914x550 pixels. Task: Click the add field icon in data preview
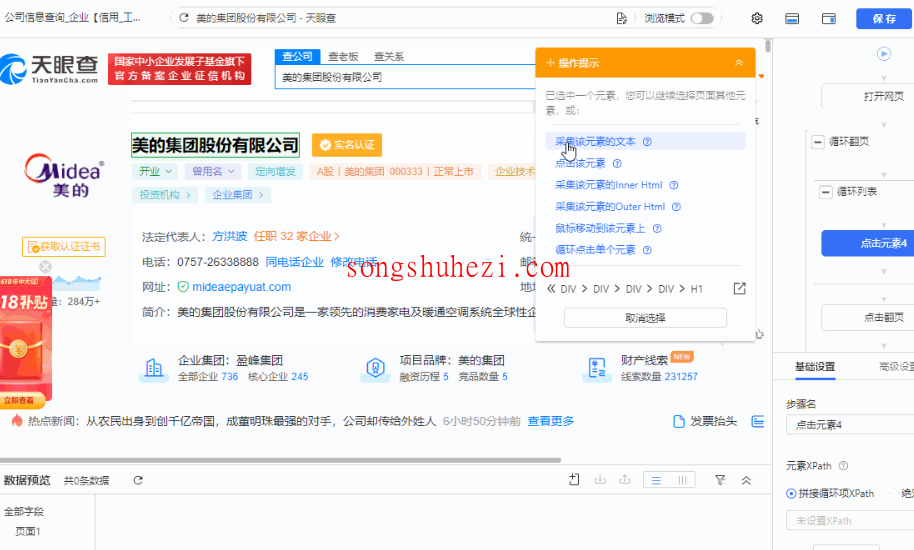pyautogui.click(x=574, y=480)
